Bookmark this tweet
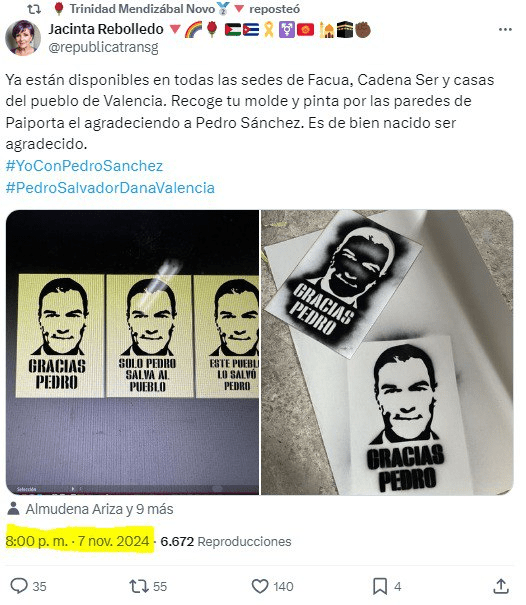The image size is (526, 605). click(380, 586)
